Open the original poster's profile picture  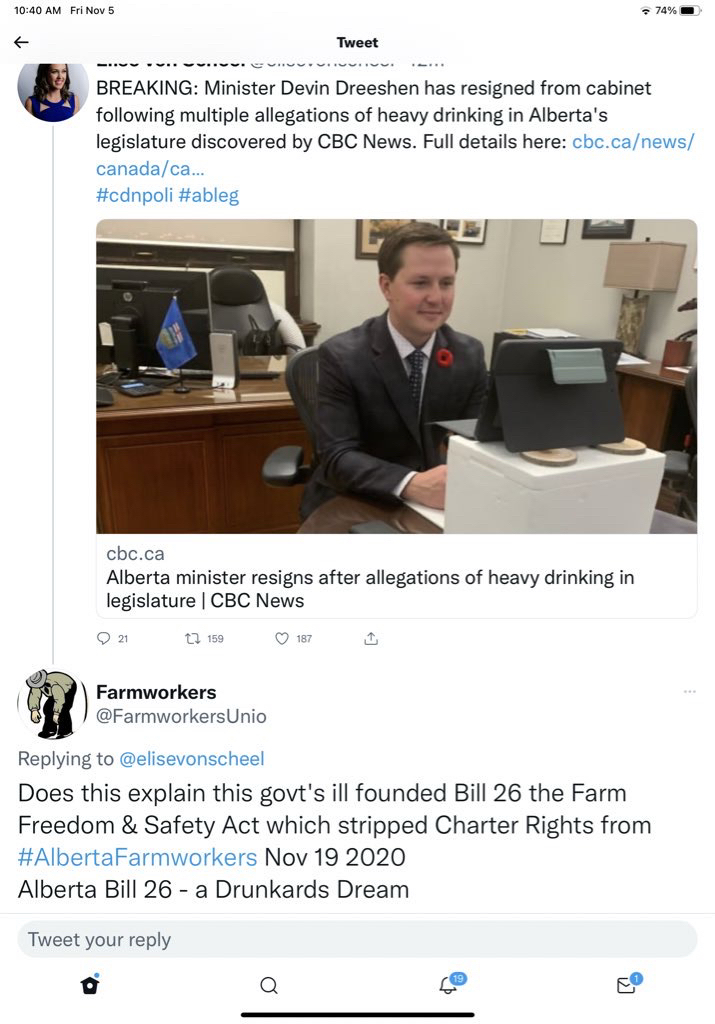(47, 92)
